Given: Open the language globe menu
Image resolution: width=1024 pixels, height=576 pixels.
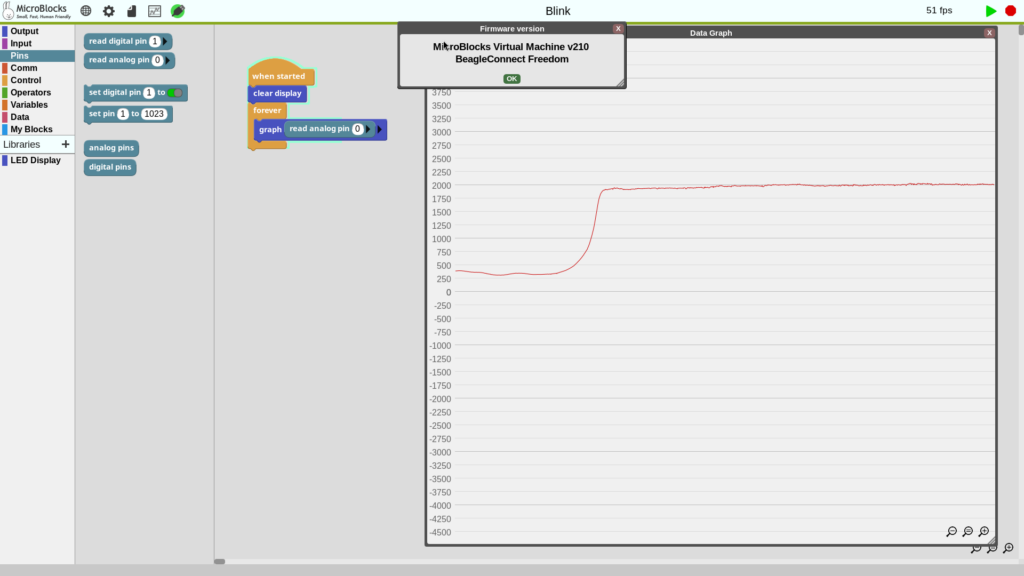Looking at the screenshot, I should tap(86, 11).
